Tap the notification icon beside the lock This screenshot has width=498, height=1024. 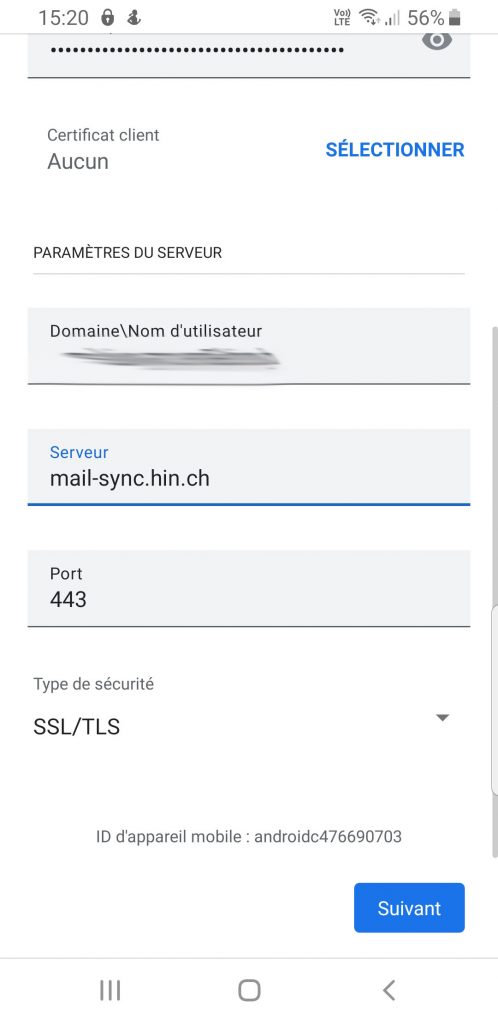click(x=134, y=18)
